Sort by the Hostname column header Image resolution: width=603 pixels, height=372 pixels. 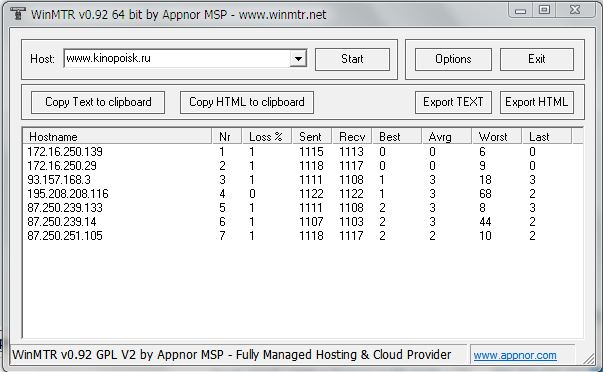click(117, 137)
